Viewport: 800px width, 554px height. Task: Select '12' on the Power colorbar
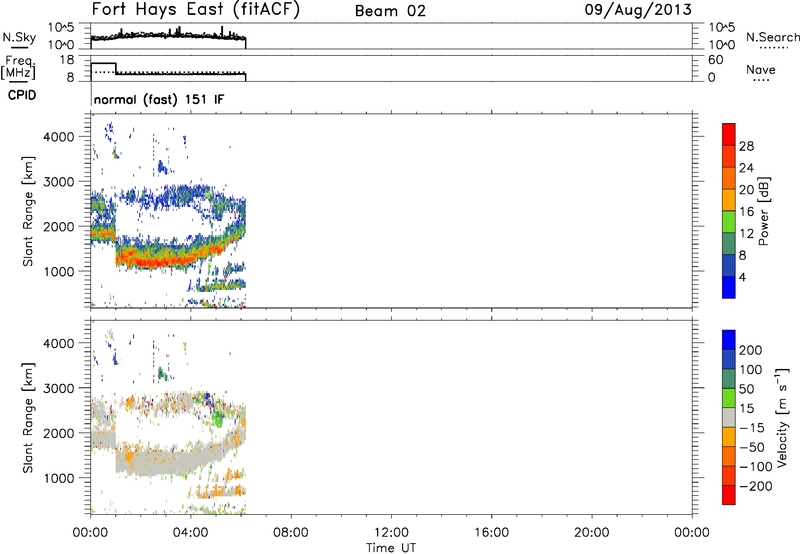pyautogui.click(x=746, y=234)
